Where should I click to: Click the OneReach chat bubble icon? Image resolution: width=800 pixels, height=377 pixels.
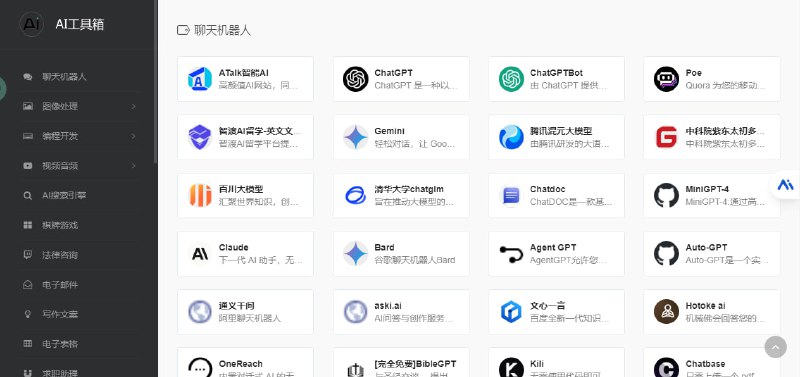(200, 367)
